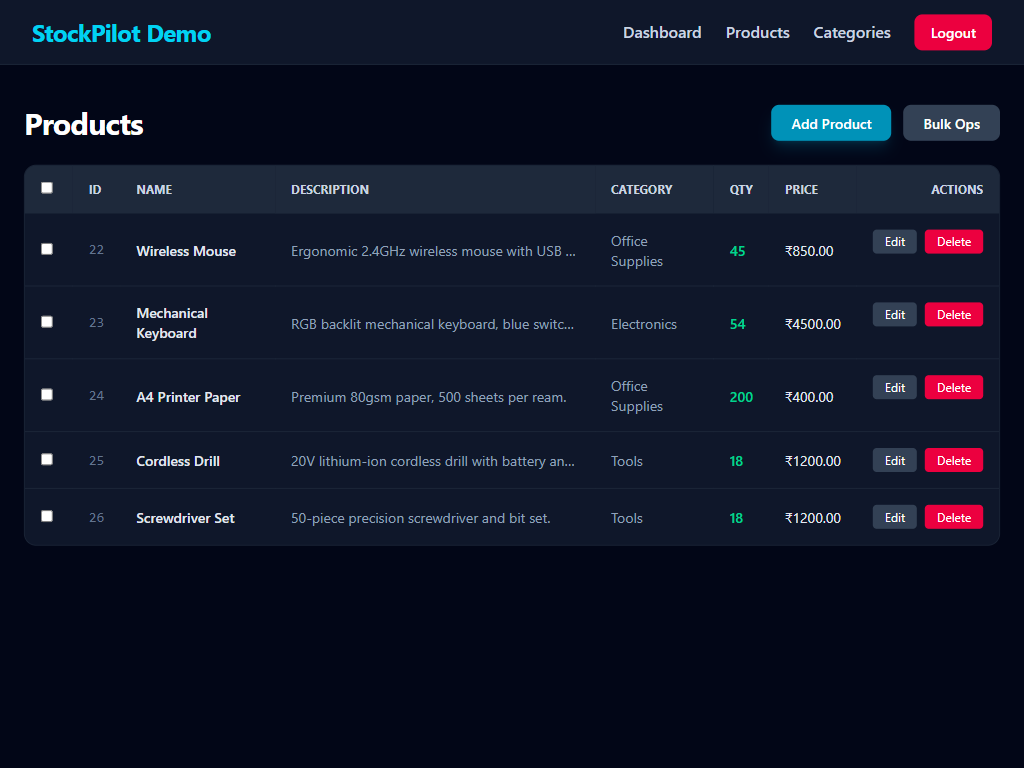1024x768 pixels.
Task: Click the PRICE column header
Action: pyautogui.click(x=801, y=189)
